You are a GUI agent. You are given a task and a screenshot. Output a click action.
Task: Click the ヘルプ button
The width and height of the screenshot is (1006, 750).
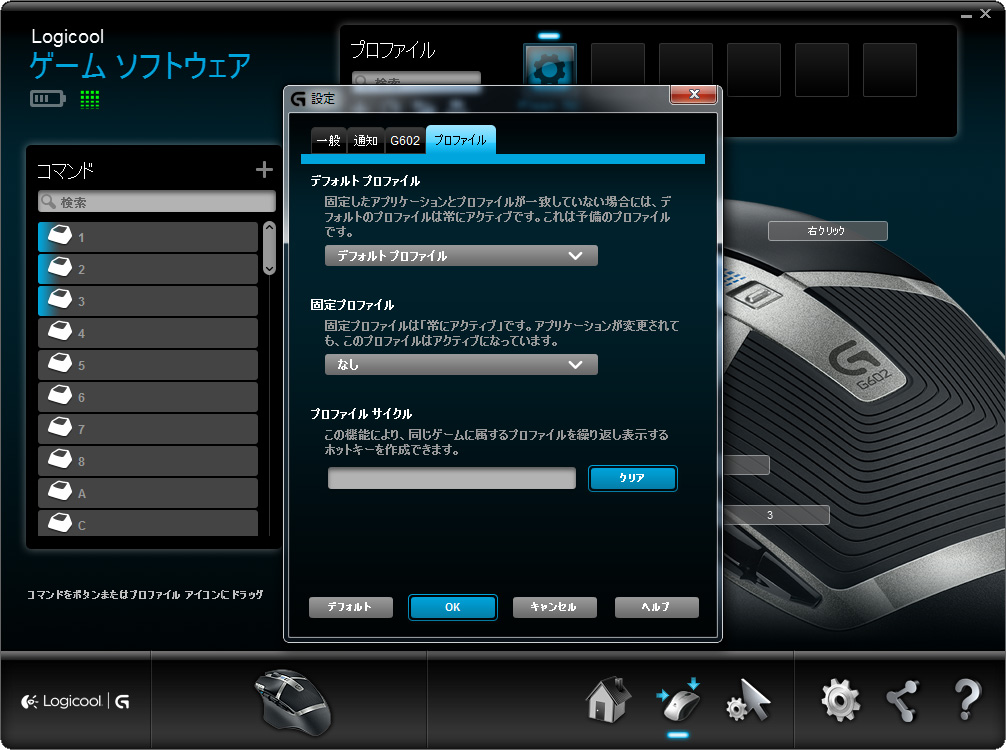(656, 607)
